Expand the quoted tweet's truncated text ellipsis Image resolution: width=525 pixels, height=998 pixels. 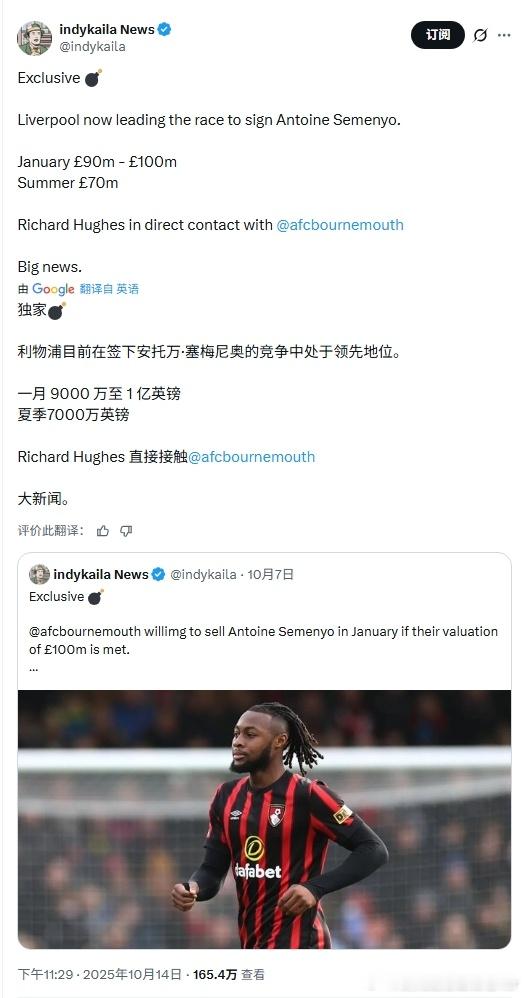click(x=34, y=670)
